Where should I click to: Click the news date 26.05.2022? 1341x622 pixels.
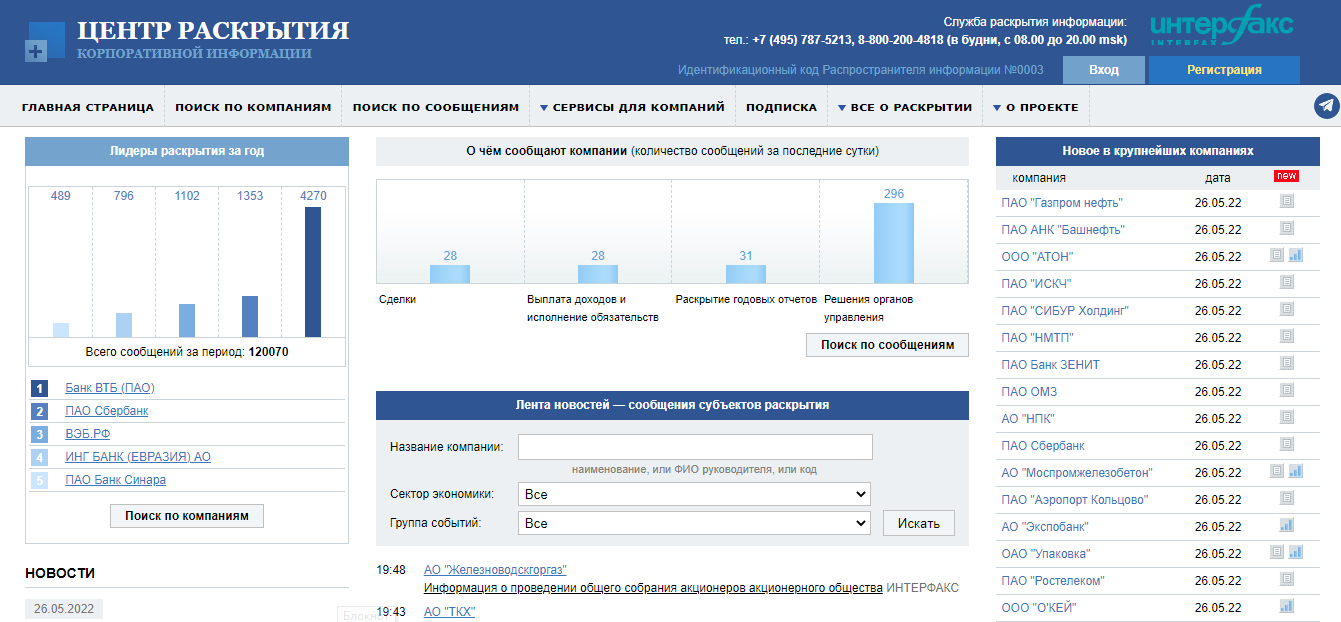[64, 608]
